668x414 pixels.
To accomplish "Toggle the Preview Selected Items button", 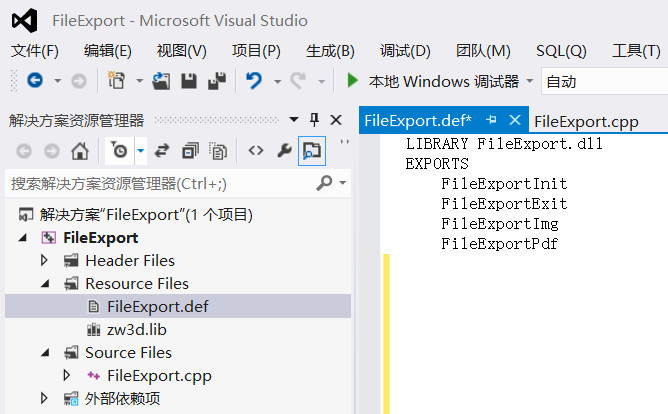I will pos(313,151).
